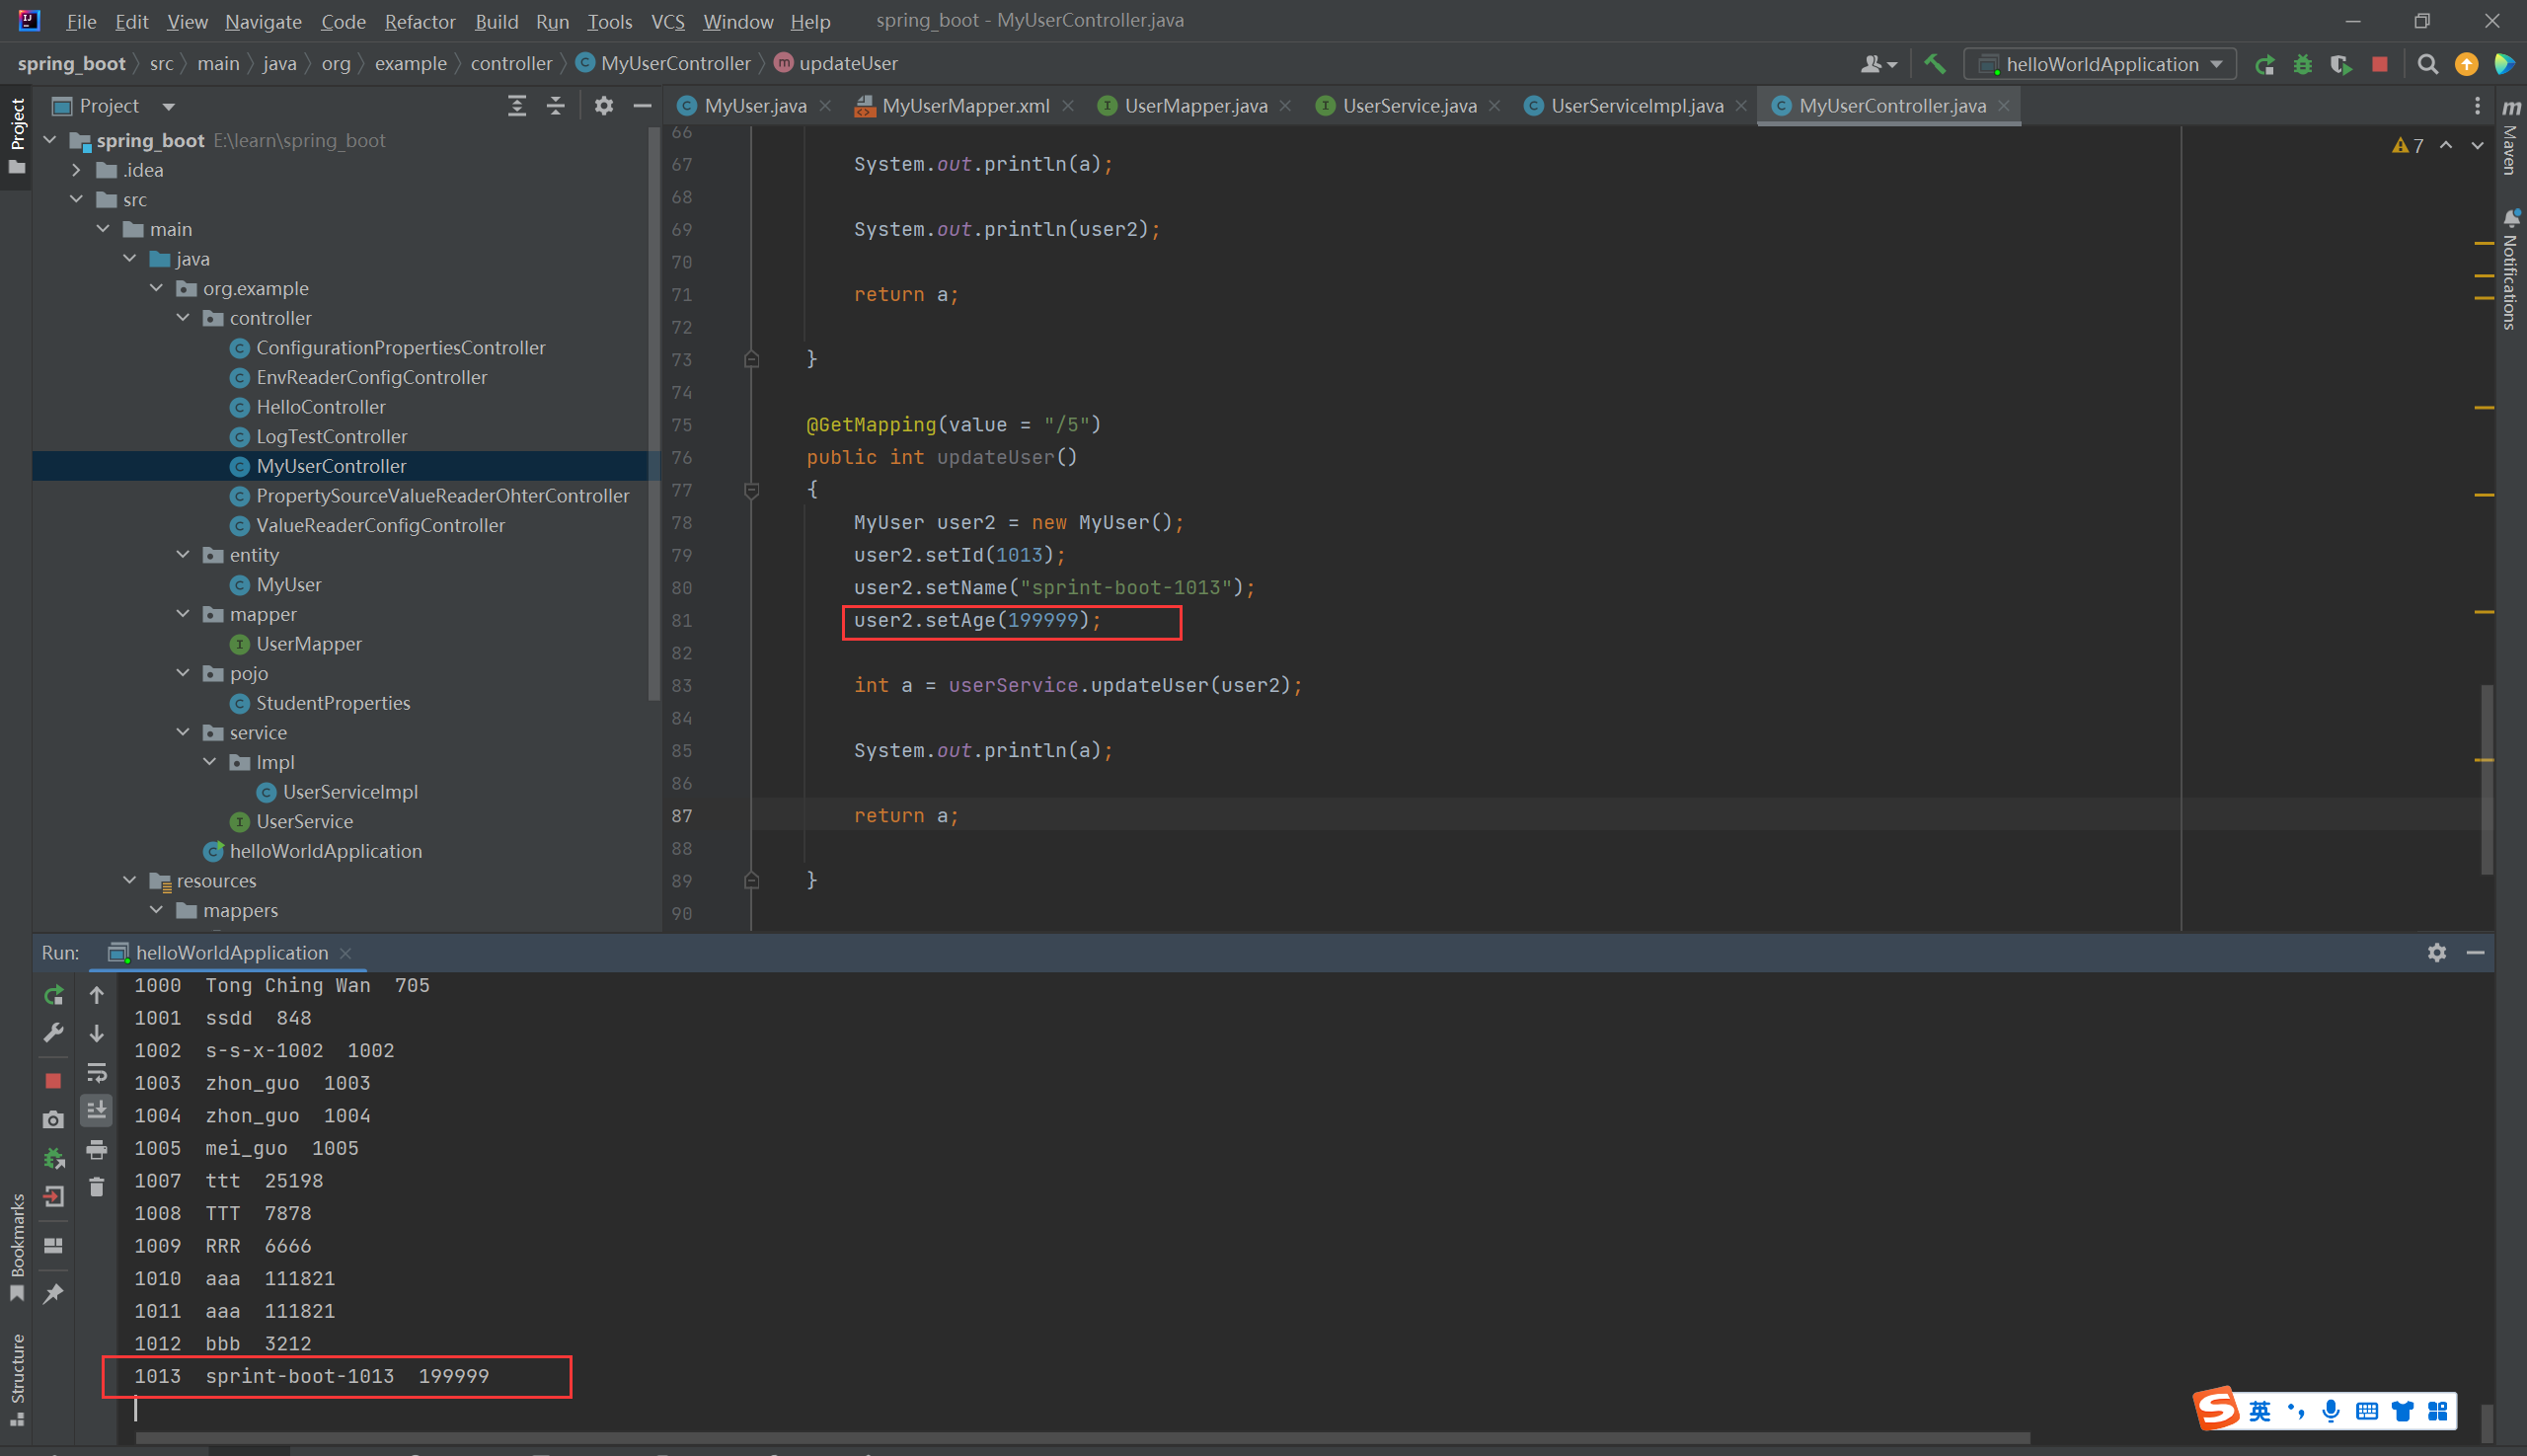
Task: Stop helloWorldApplication with the red square icon
Action: tap(2380, 64)
